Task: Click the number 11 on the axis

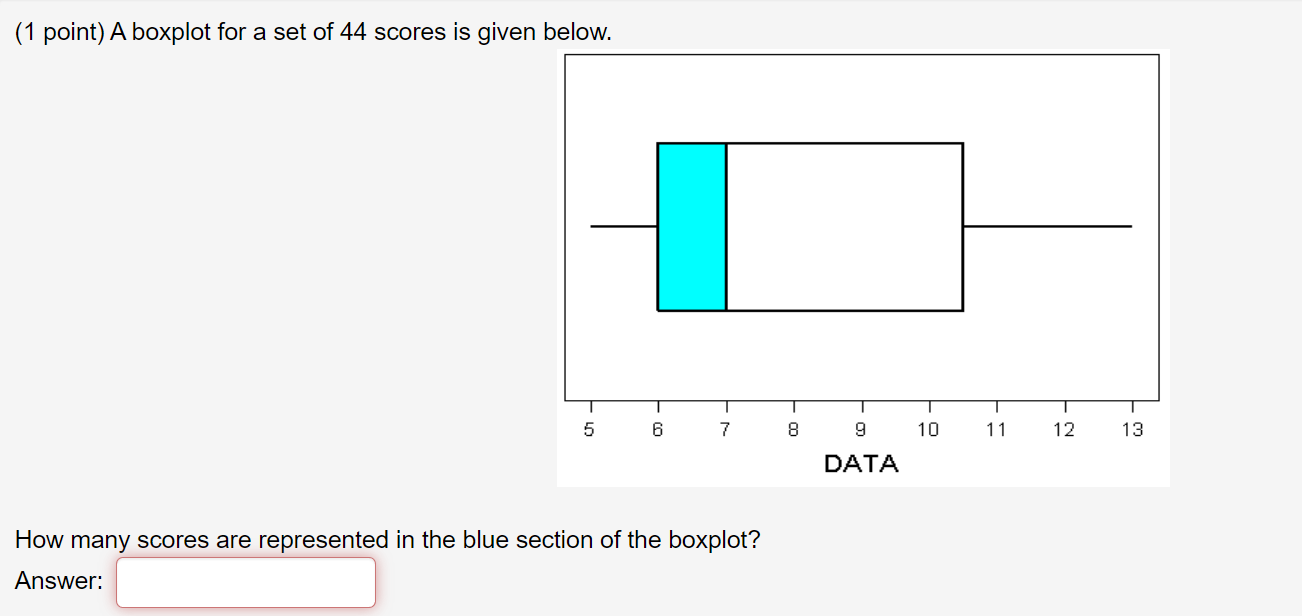Action: pyautogui.click(x=997, y=429)
